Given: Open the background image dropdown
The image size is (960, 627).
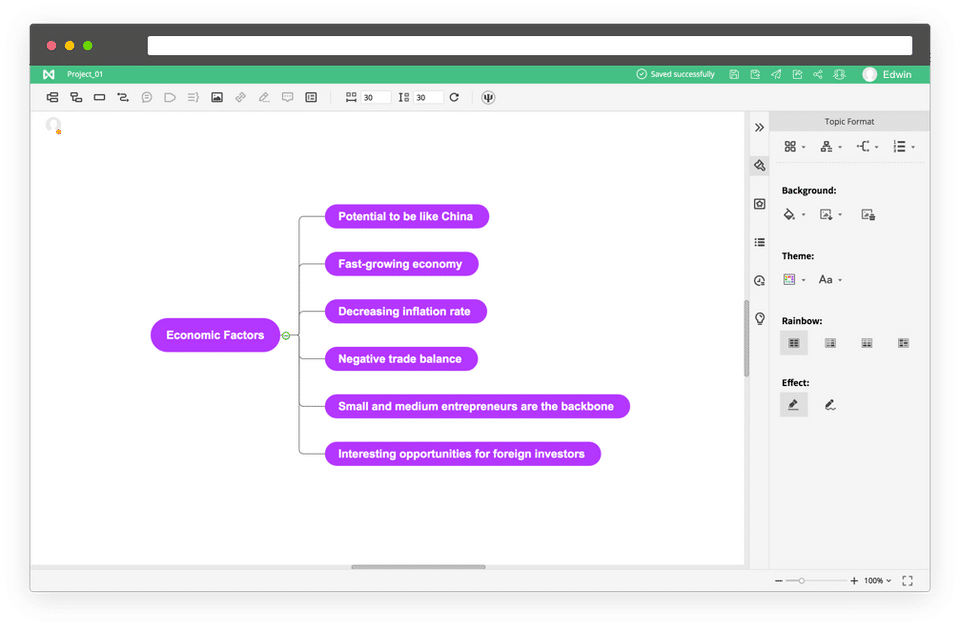Looking at the screenshot, I should point(831,214).
